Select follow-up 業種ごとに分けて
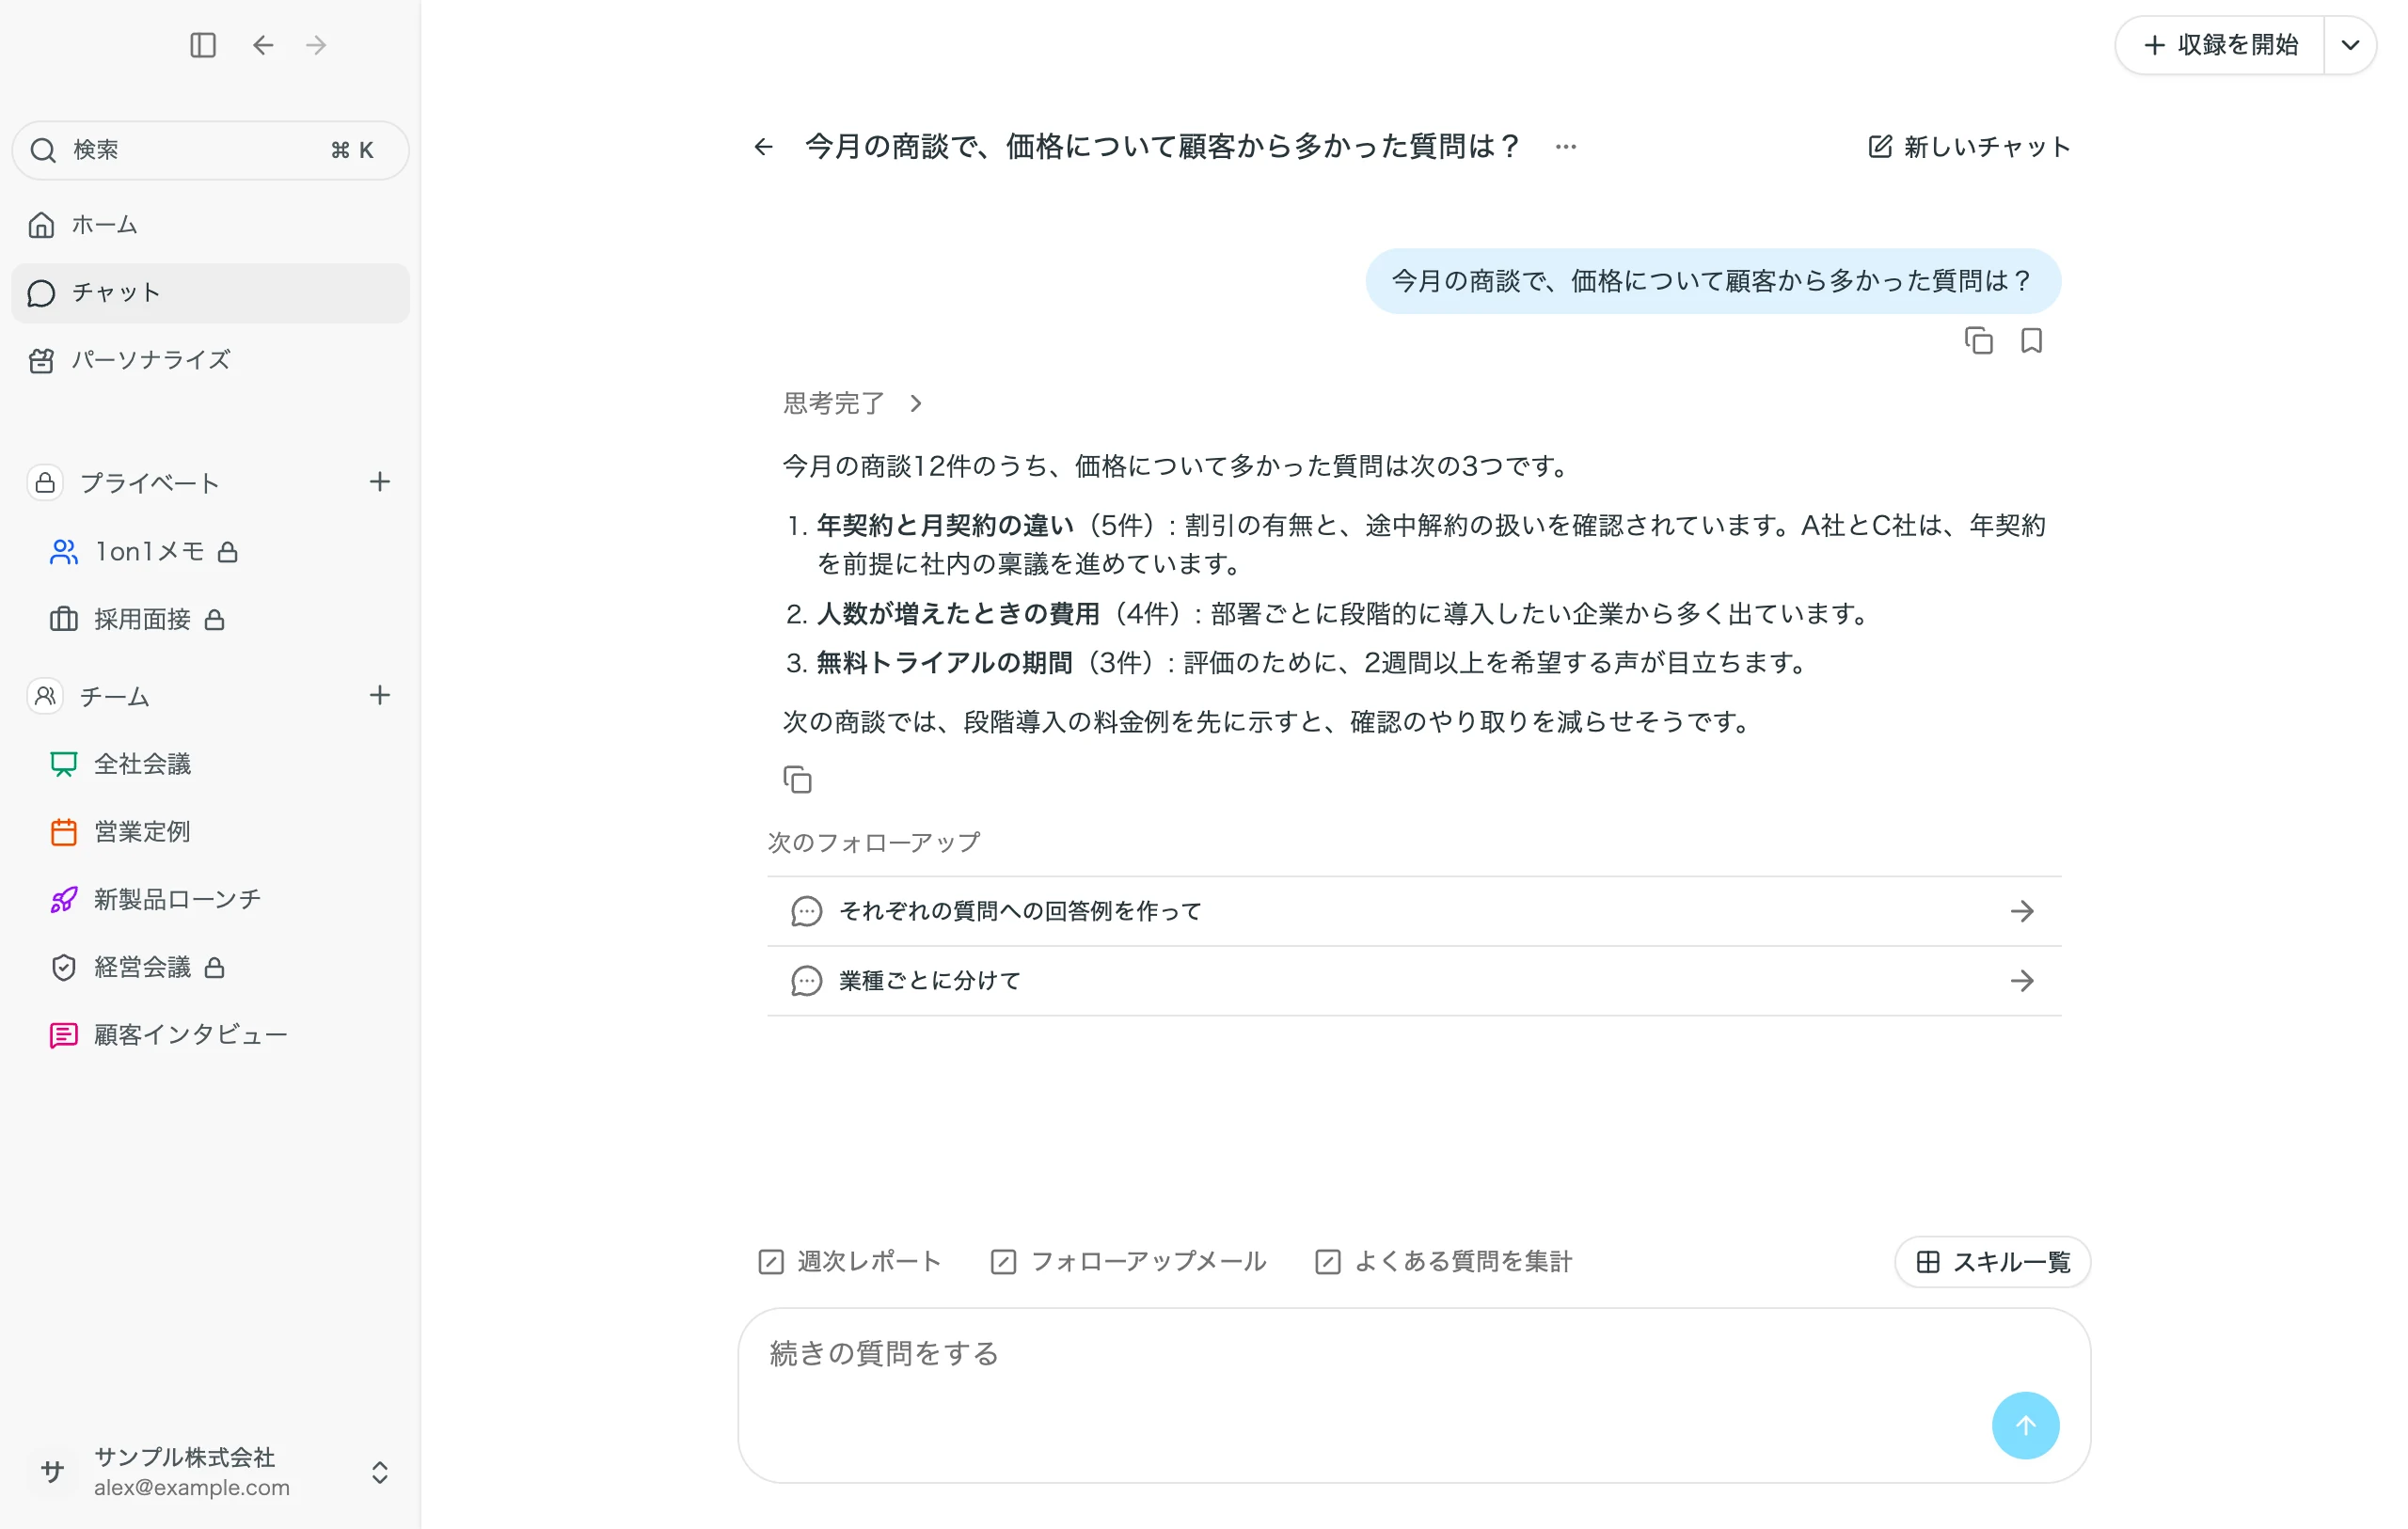Image resolution: width=2408 pixels, height=1529 pixels. click(x=1414, y=981)
